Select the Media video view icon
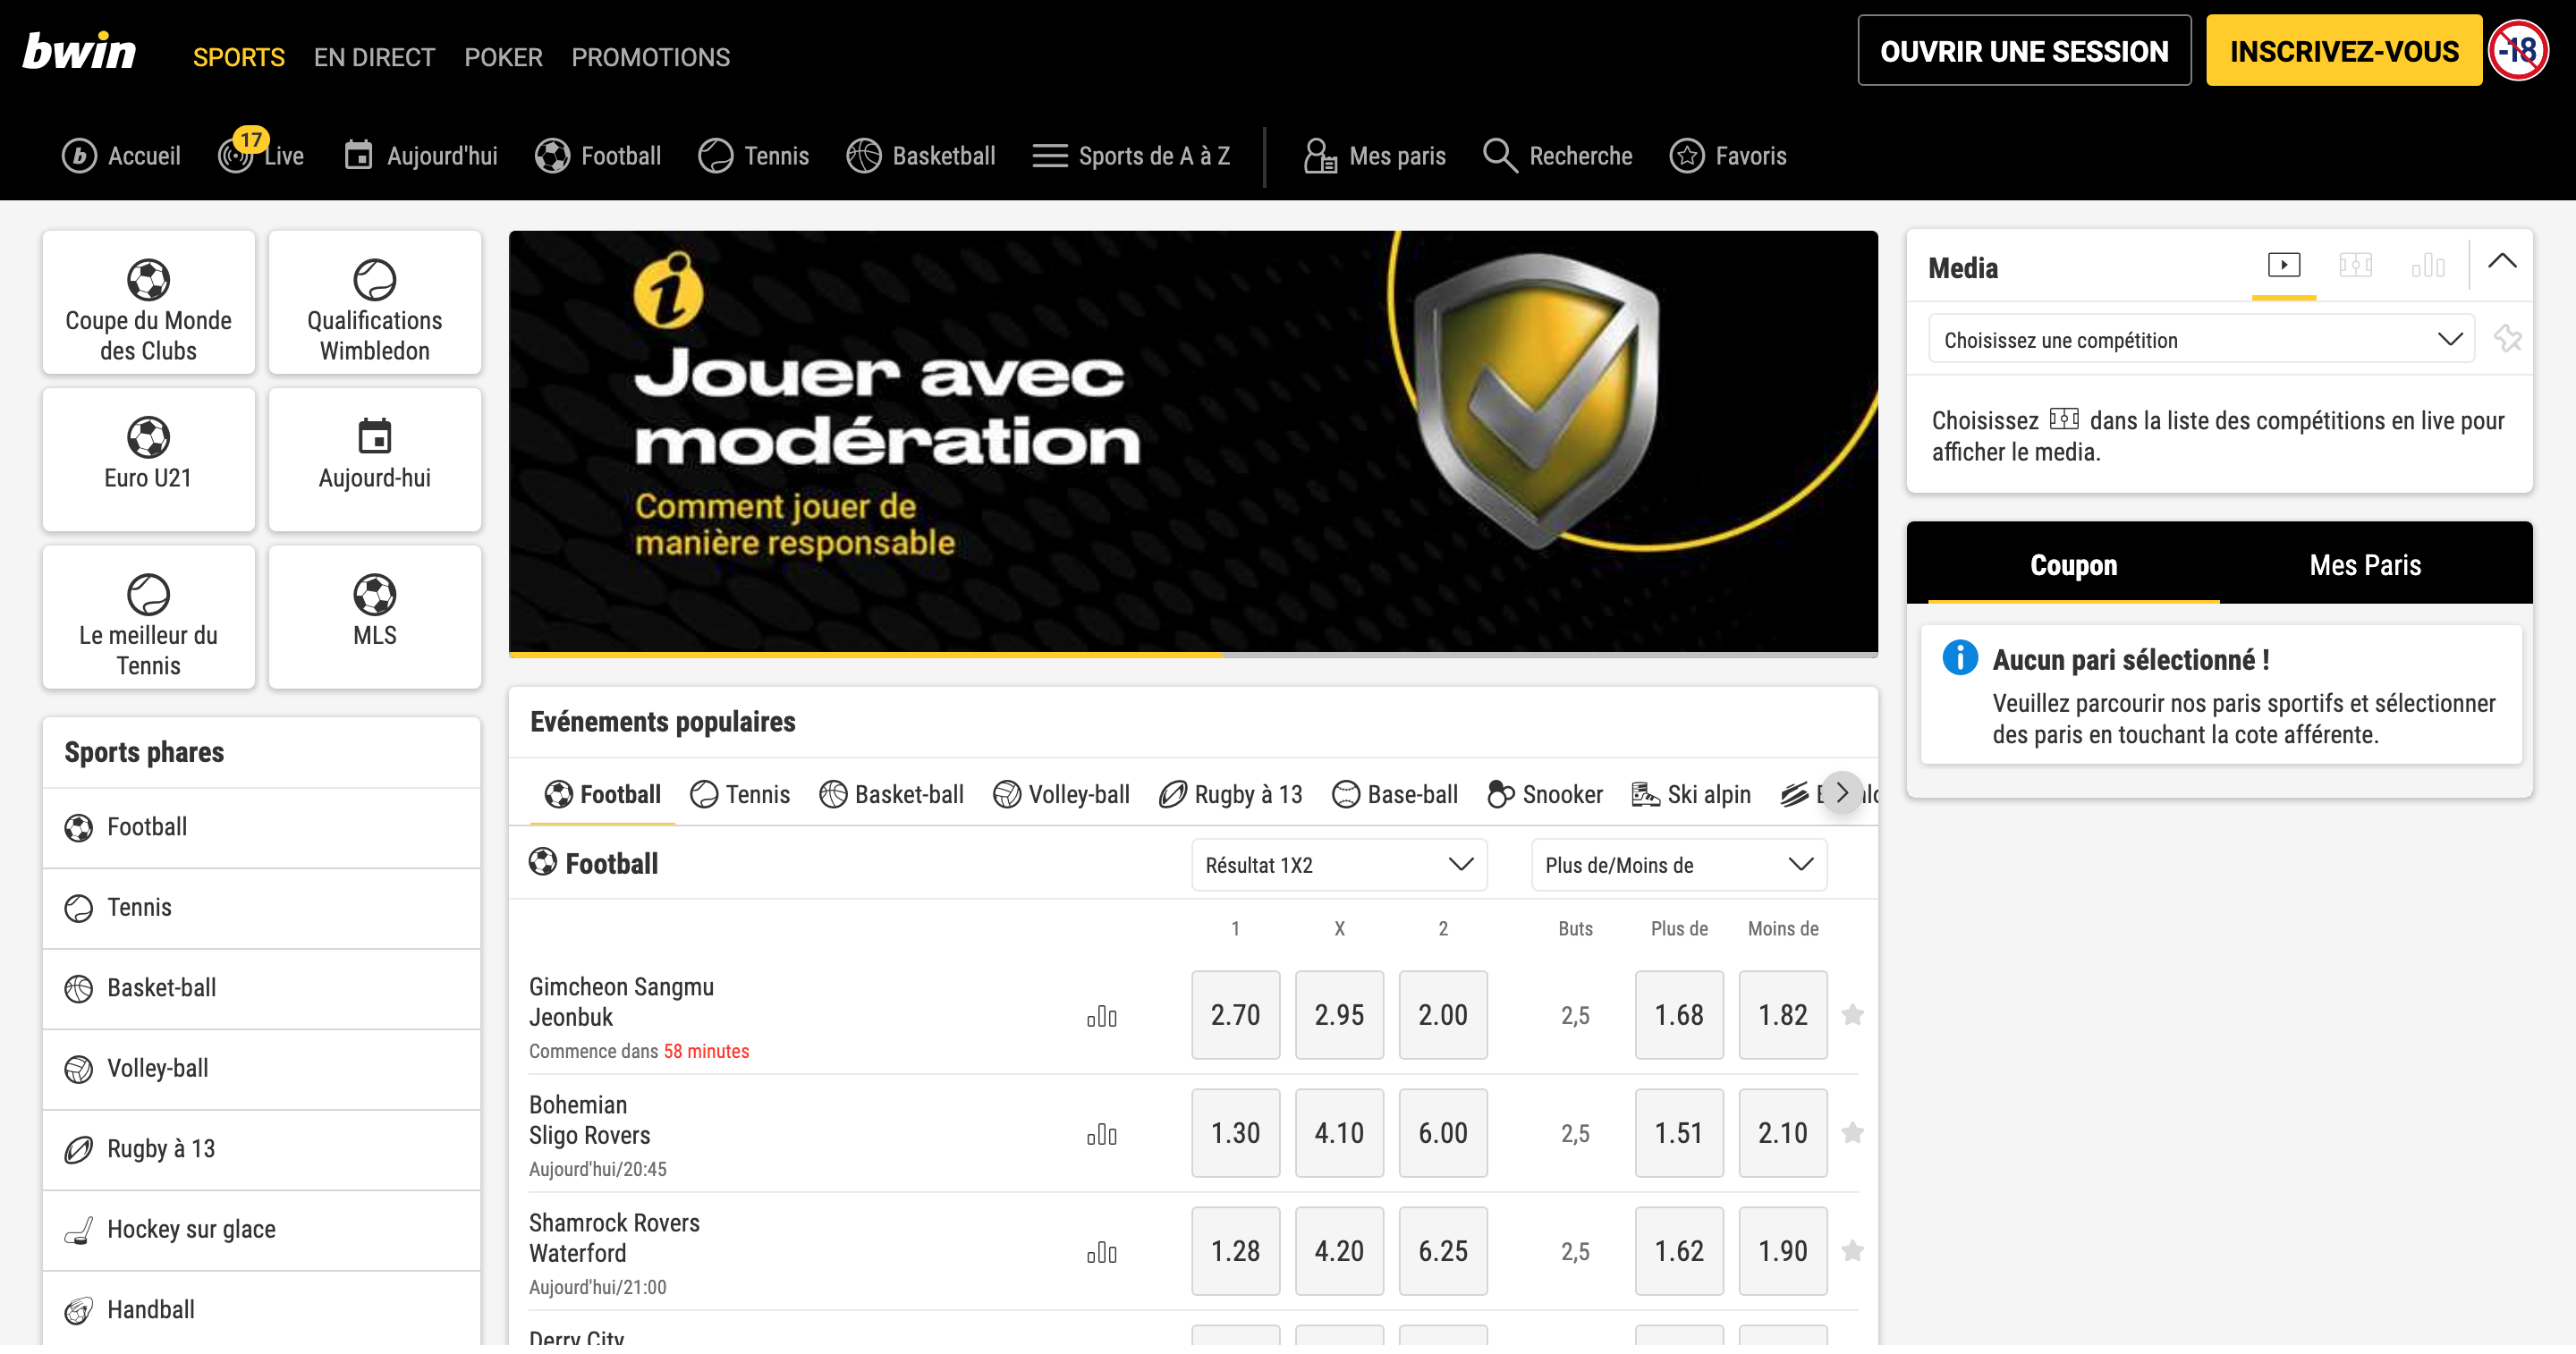 click(x=2284, y=265)
